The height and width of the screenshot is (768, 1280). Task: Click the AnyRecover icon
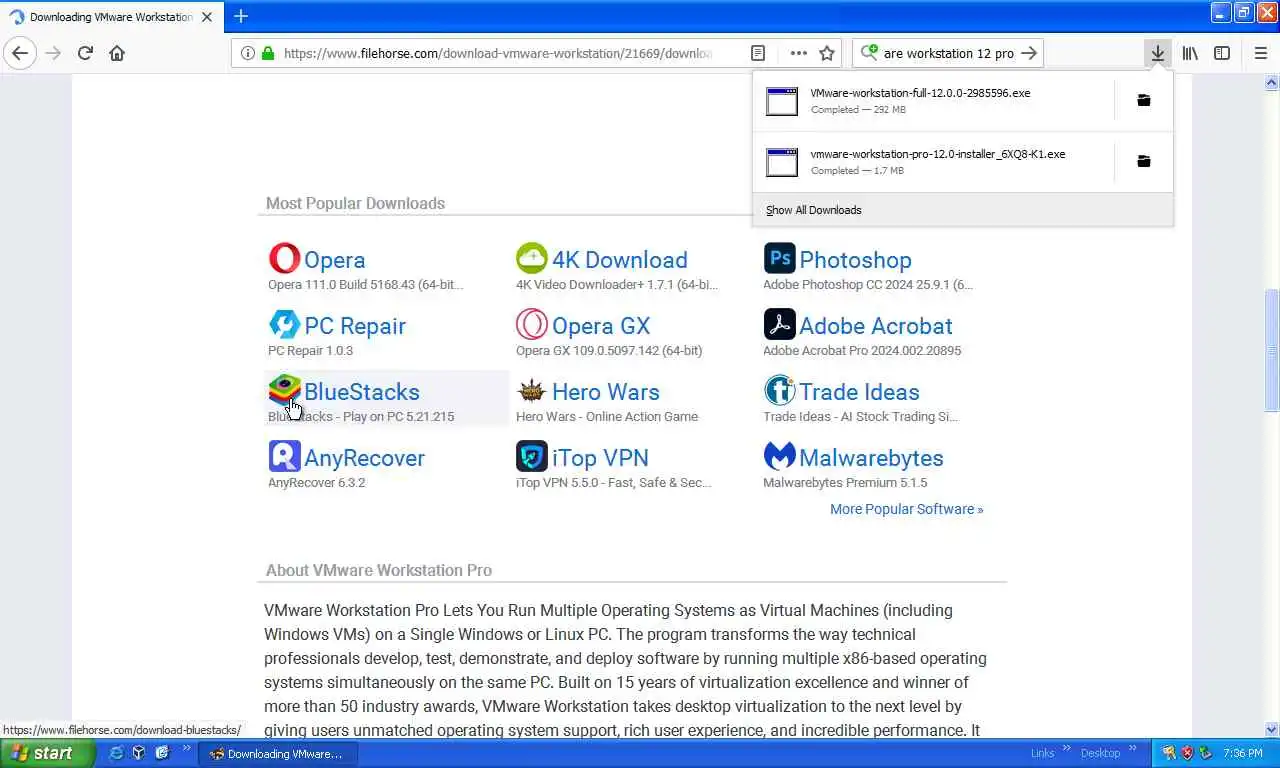point(284,456)
